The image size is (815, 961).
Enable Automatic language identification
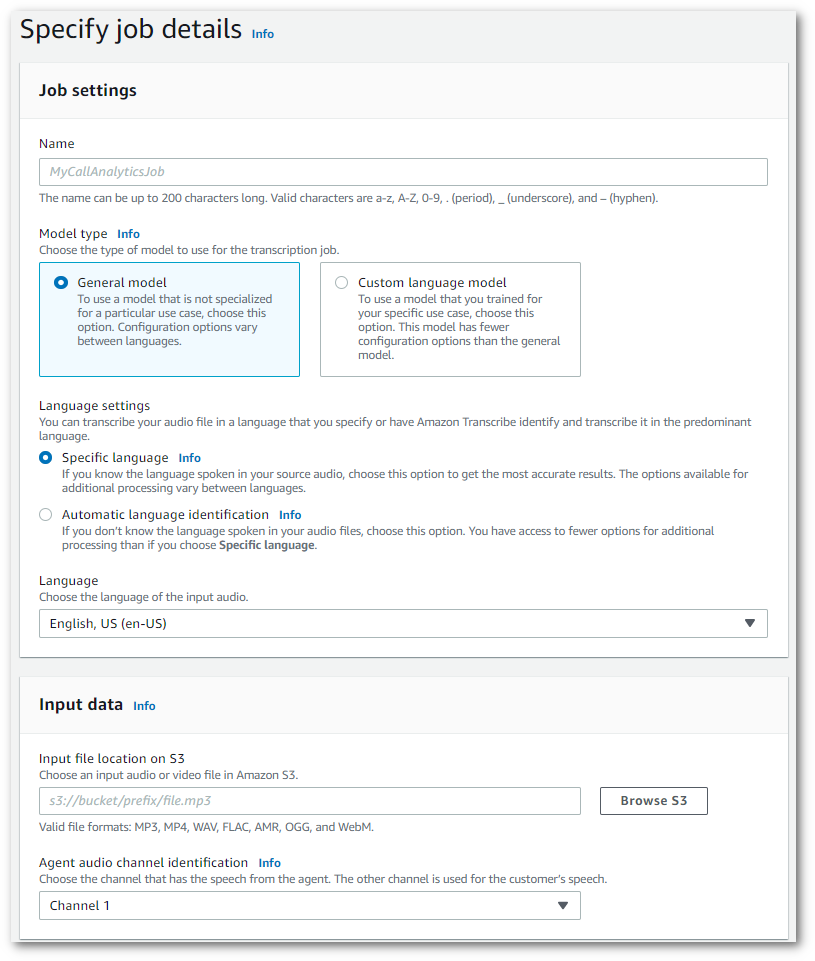point(44,514)
